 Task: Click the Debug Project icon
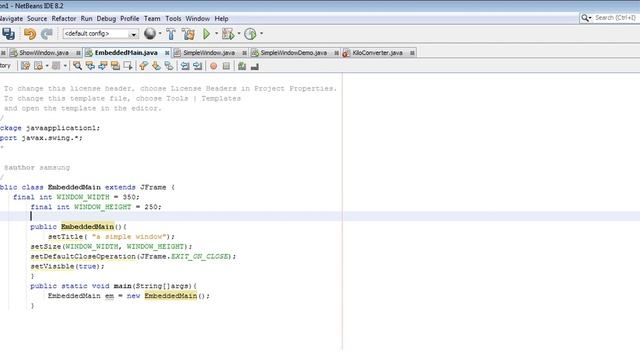point(228,34)
